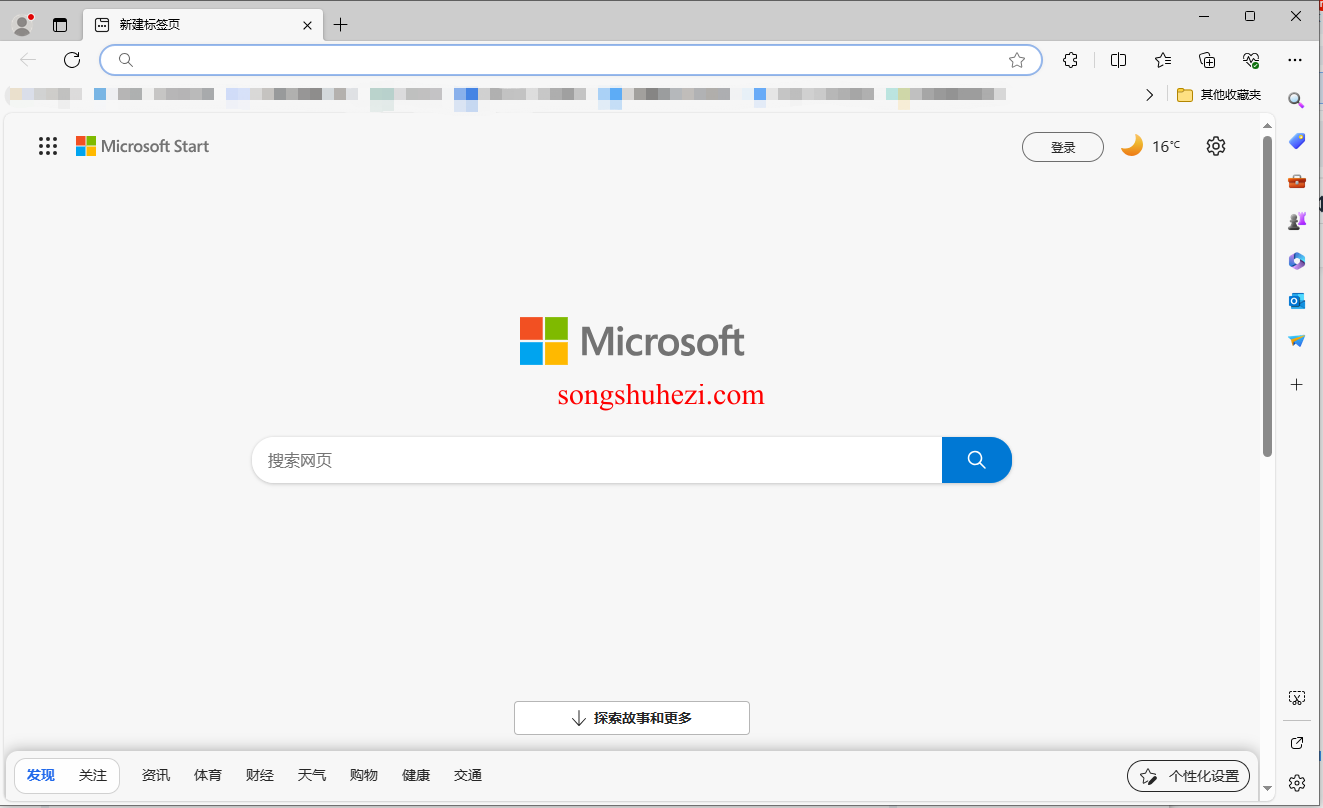Screen dimensions: 1323x808
Task: Open sidebar Shopping tag icon
Action: click(1297, 141)
